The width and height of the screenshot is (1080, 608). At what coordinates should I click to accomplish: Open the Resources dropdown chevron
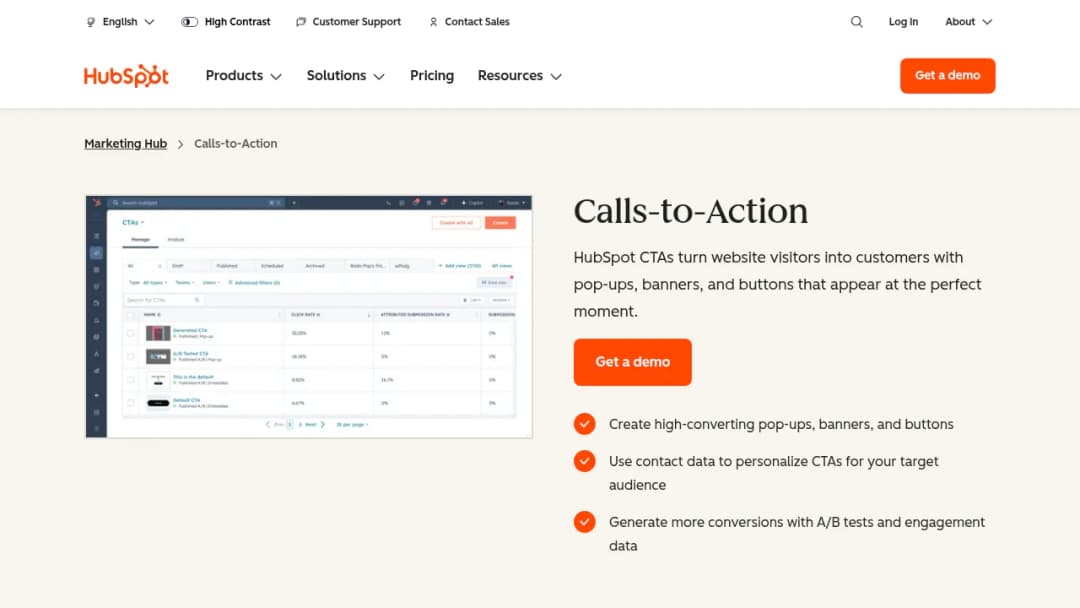pyautogui.click(x=556, y=76)
